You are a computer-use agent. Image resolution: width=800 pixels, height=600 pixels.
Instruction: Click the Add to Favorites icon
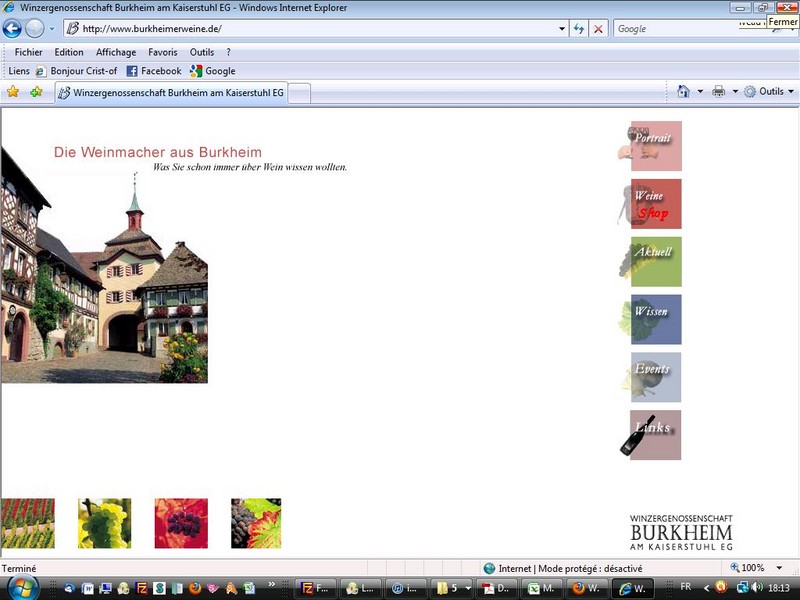coord(36,92)
